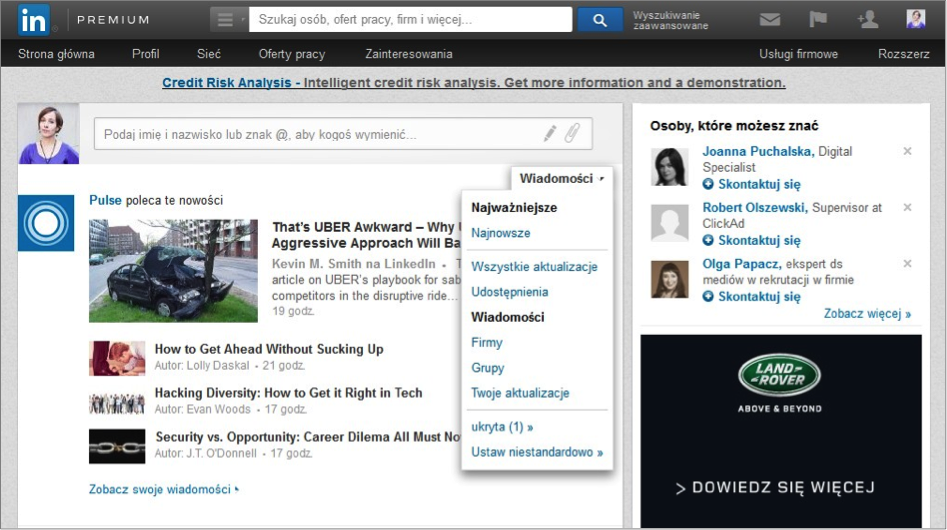Click the Pulse link in feed header

(105, 200)
